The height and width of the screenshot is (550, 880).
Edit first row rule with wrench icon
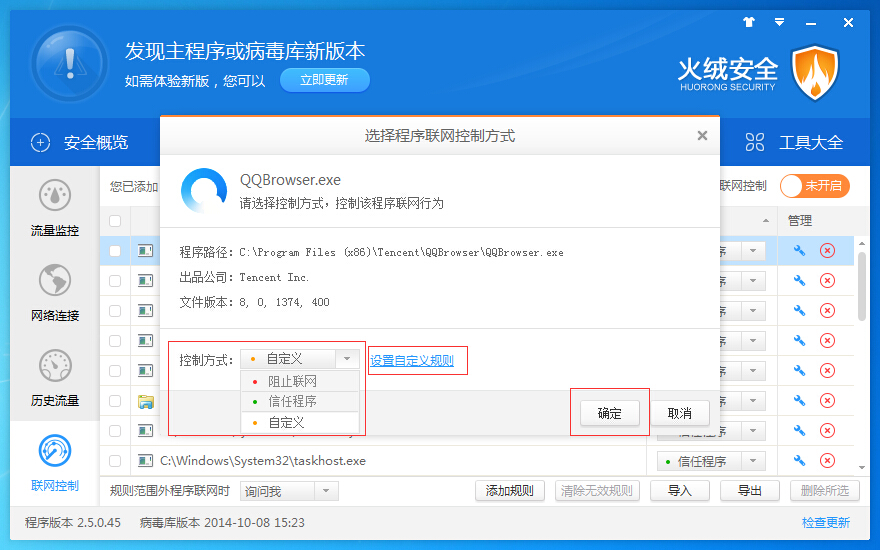click(799, 250)
